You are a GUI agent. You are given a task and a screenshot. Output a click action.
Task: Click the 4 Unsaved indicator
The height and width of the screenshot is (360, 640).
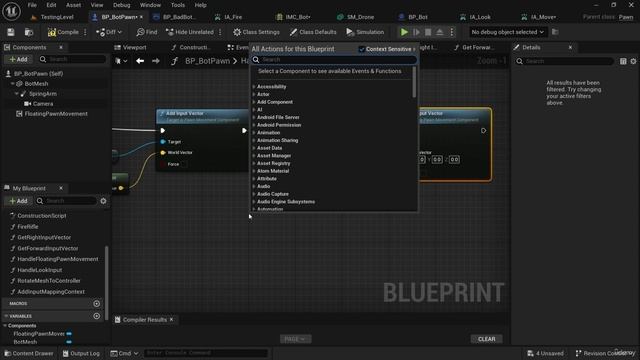545,353
